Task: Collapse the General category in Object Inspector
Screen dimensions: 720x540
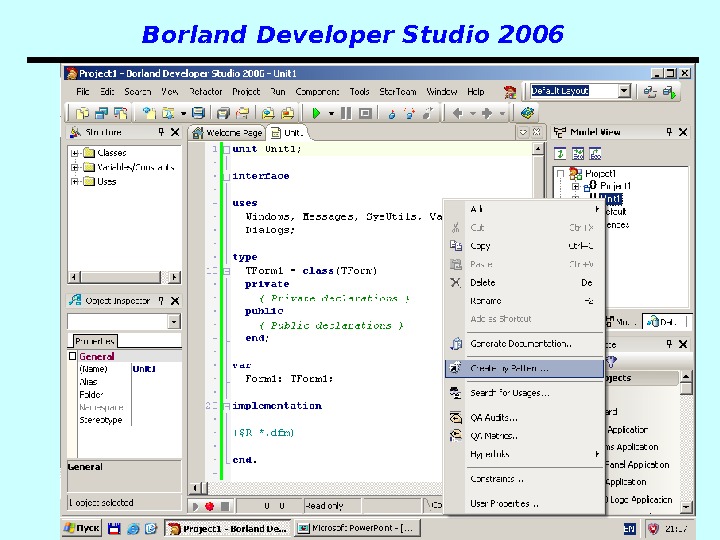Action: point(72,356)
